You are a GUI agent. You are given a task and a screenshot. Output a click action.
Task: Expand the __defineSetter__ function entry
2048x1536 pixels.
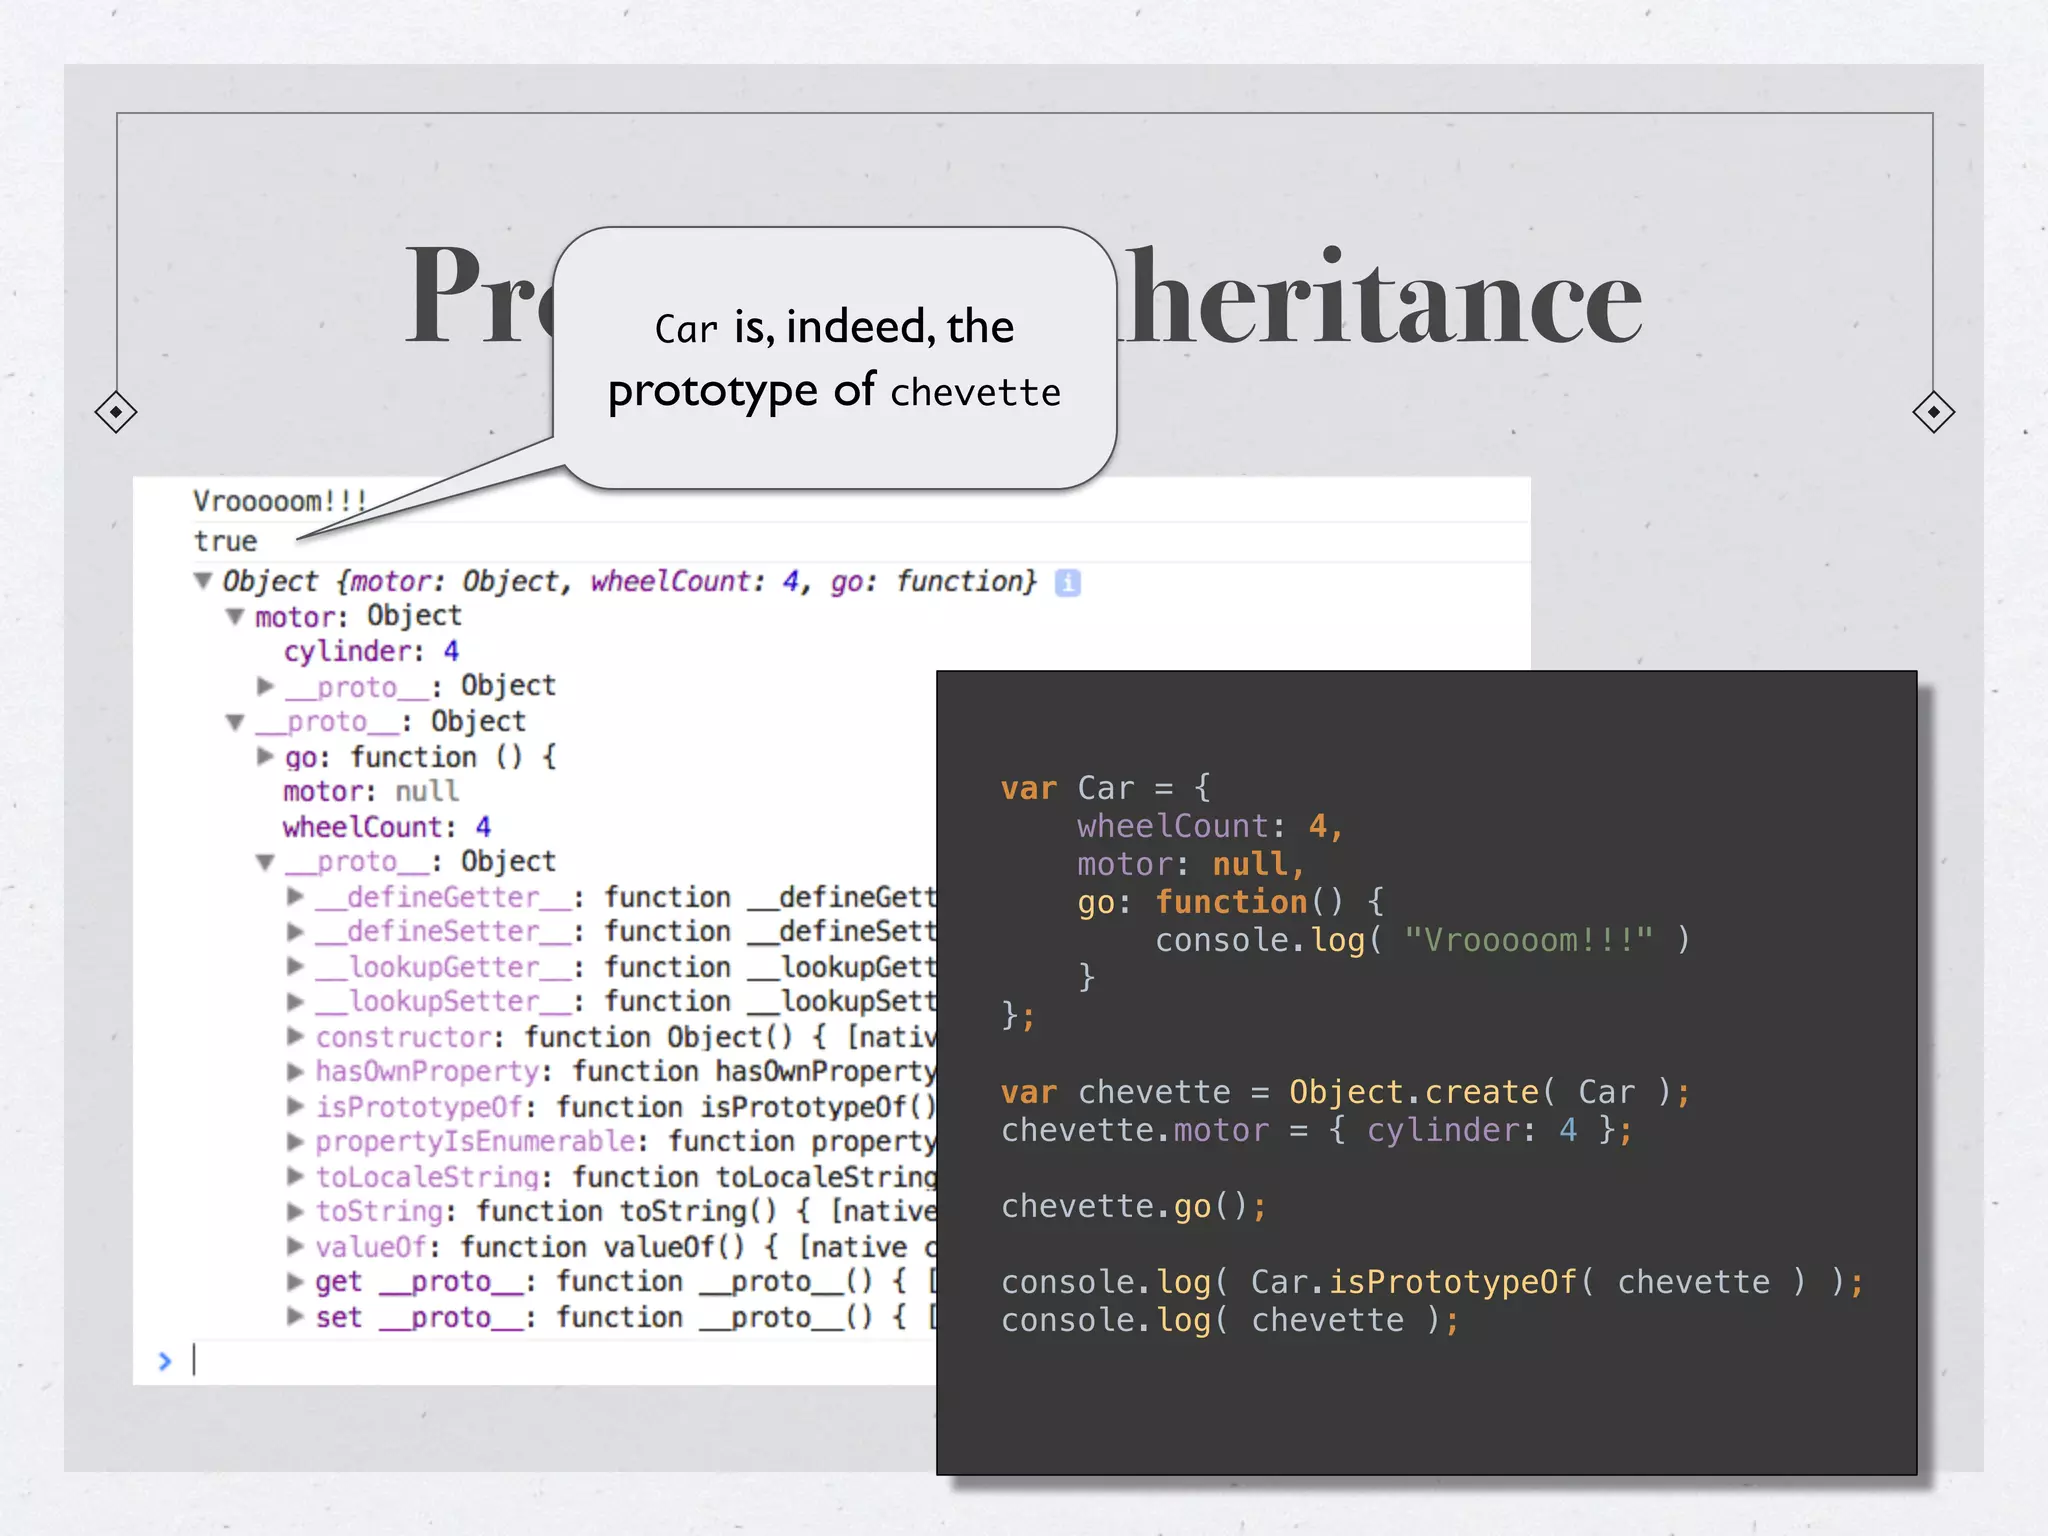click(x=295, y=932)
